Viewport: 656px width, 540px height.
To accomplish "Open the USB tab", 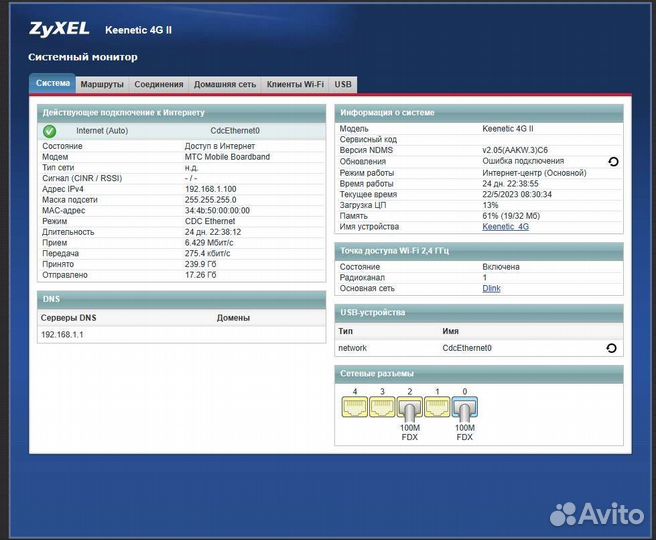I will click(343, 84).
